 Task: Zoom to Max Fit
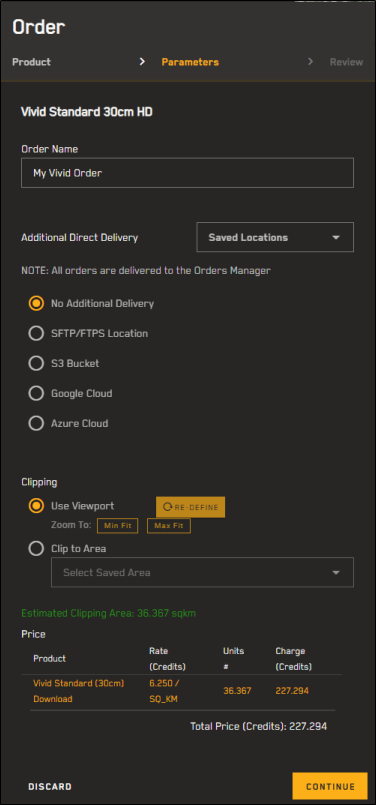(169, 526)
